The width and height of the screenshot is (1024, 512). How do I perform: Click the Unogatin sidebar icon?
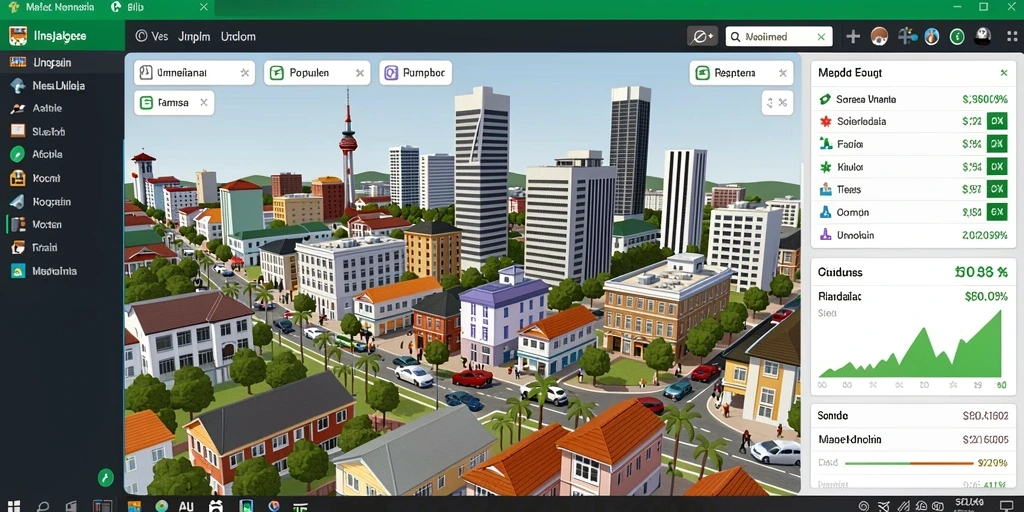(17, 63)
